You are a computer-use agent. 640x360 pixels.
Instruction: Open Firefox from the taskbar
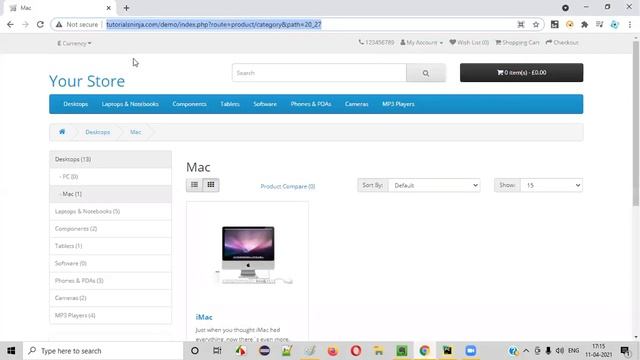coord(333,351)
